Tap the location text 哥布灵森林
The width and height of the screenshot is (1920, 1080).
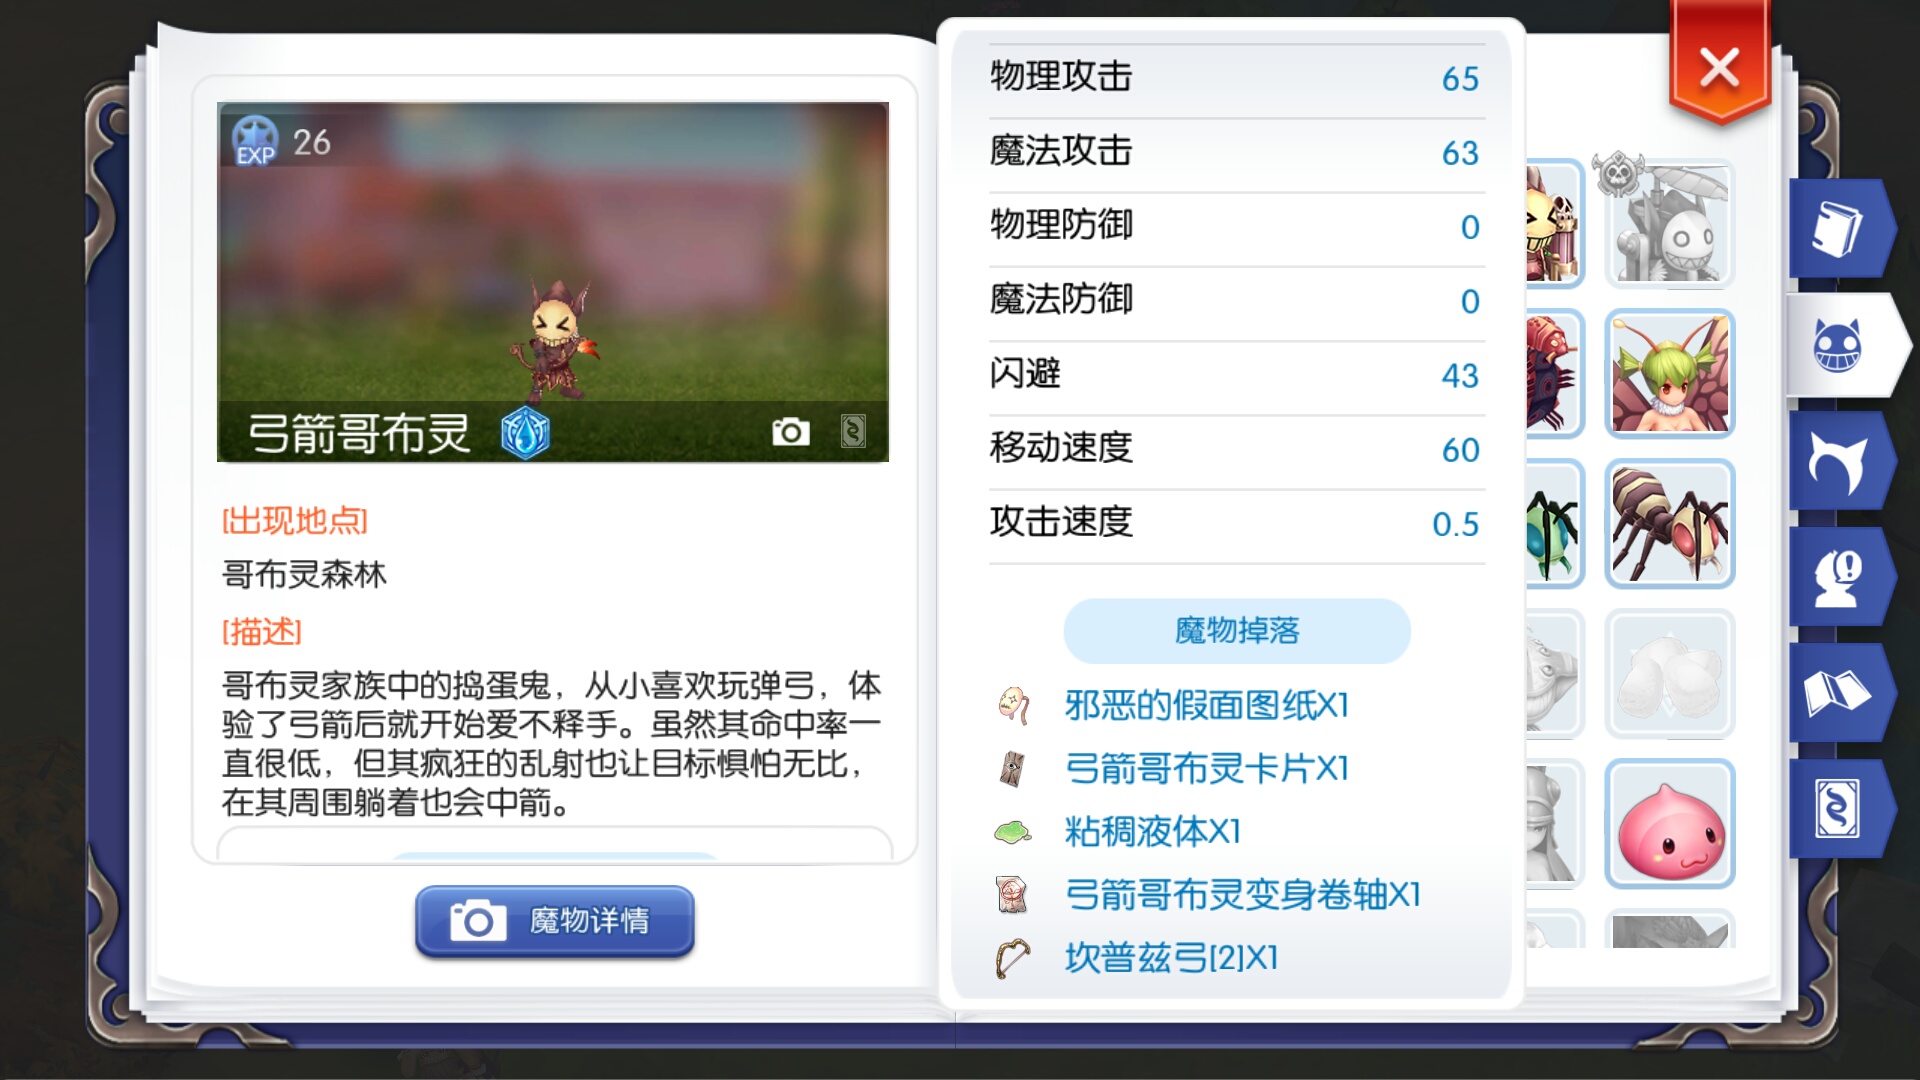304,575
